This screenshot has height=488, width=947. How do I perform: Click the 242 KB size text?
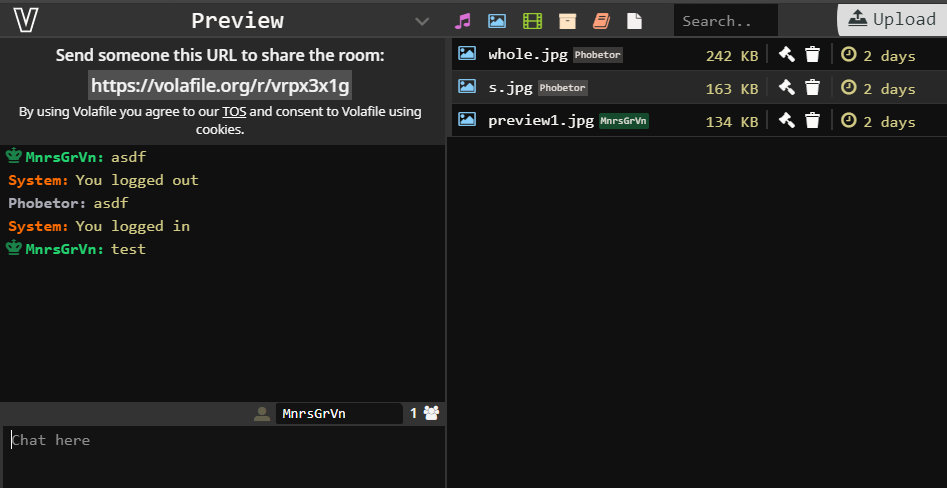click(x=731, y=56)
